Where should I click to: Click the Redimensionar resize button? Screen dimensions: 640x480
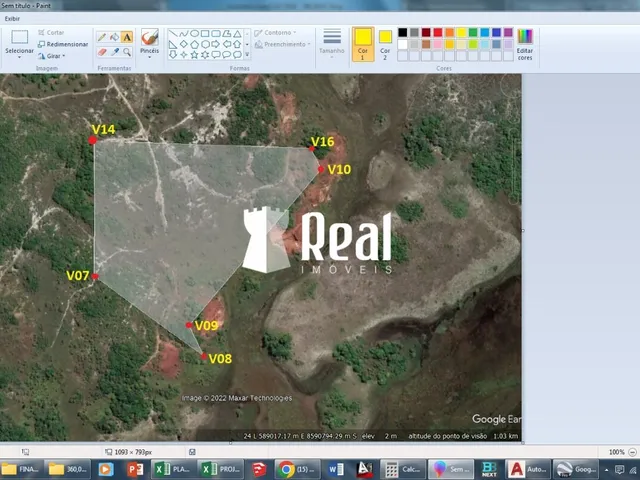click(63, 44)
